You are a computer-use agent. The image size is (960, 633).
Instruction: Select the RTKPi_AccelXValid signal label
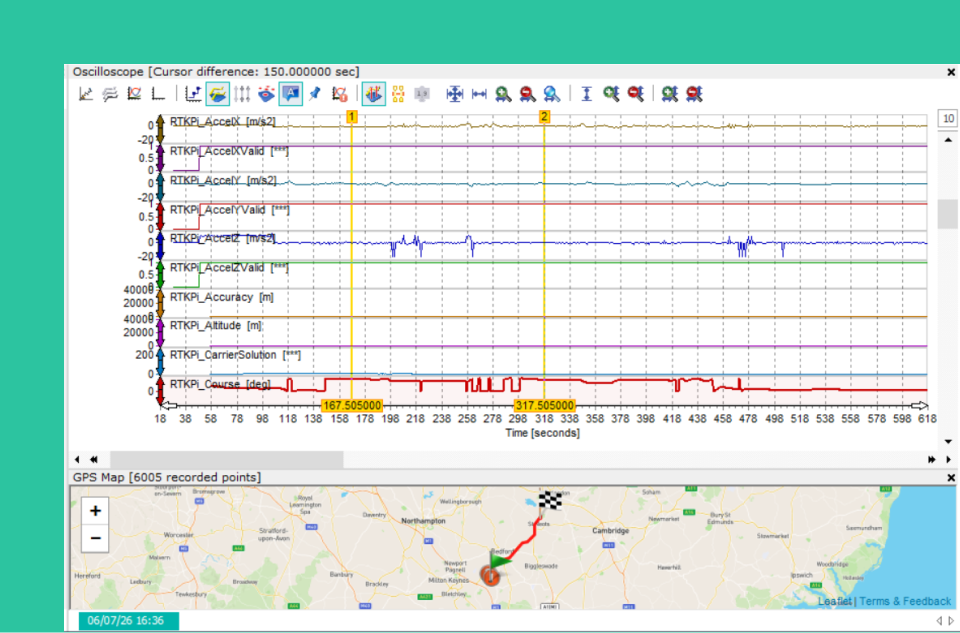pos(229,151)
